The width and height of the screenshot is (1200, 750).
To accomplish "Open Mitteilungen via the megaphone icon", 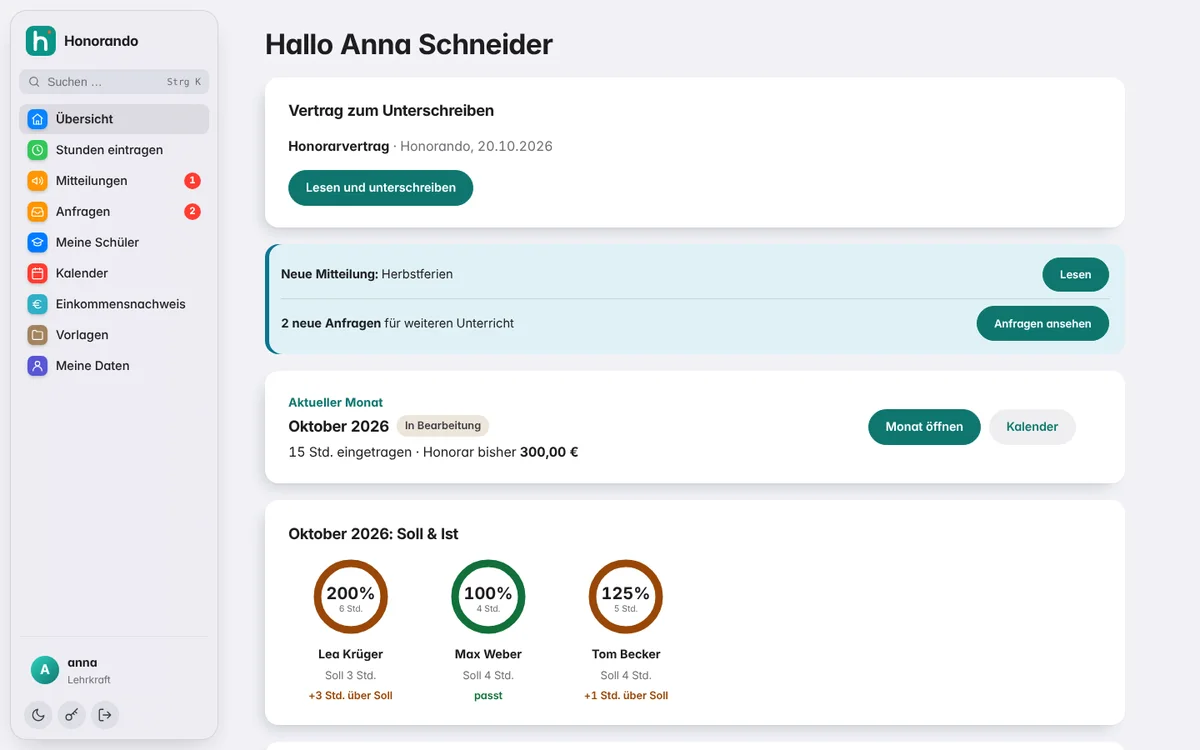I will point(37,181).
